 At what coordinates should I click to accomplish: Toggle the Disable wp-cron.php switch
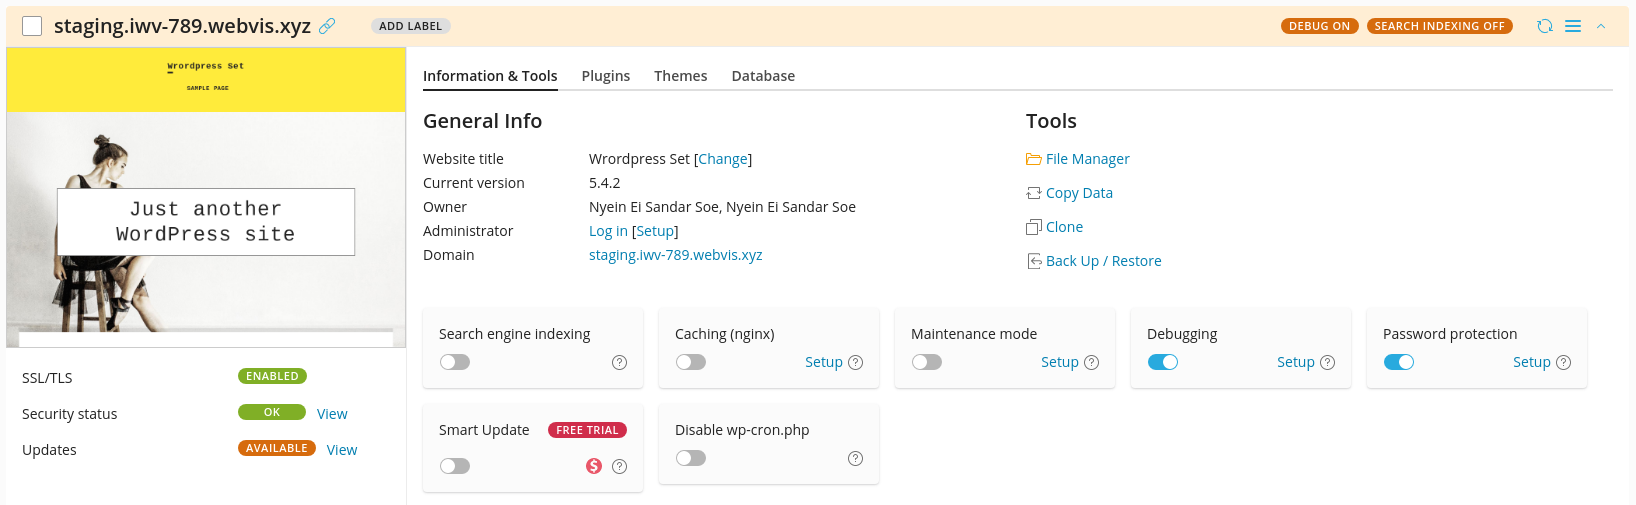pyautogui.click(x=691, y=458)
